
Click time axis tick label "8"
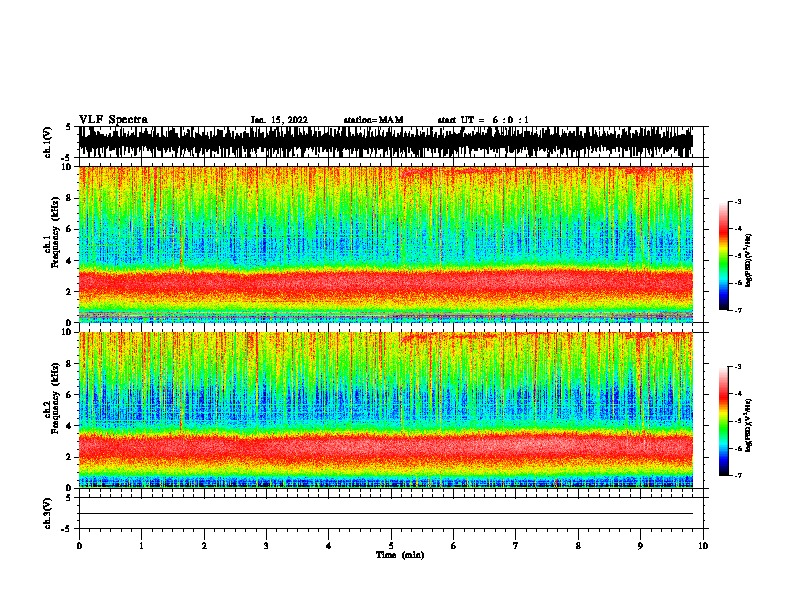pyautogui.click(x=578, y=546)
